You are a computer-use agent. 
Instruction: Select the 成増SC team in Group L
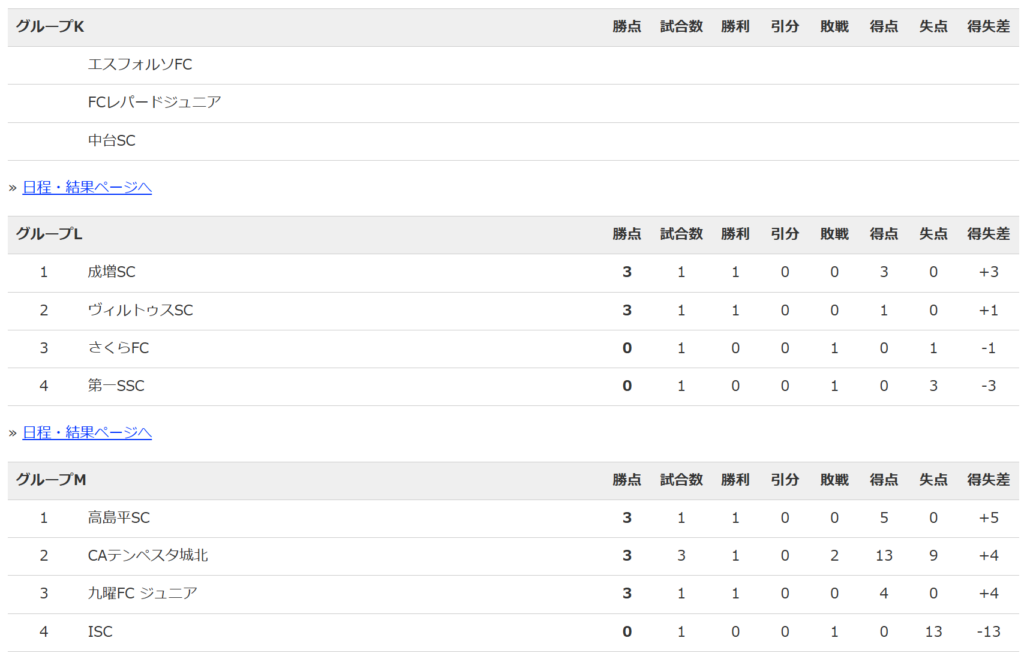click(x=111, y=272)
